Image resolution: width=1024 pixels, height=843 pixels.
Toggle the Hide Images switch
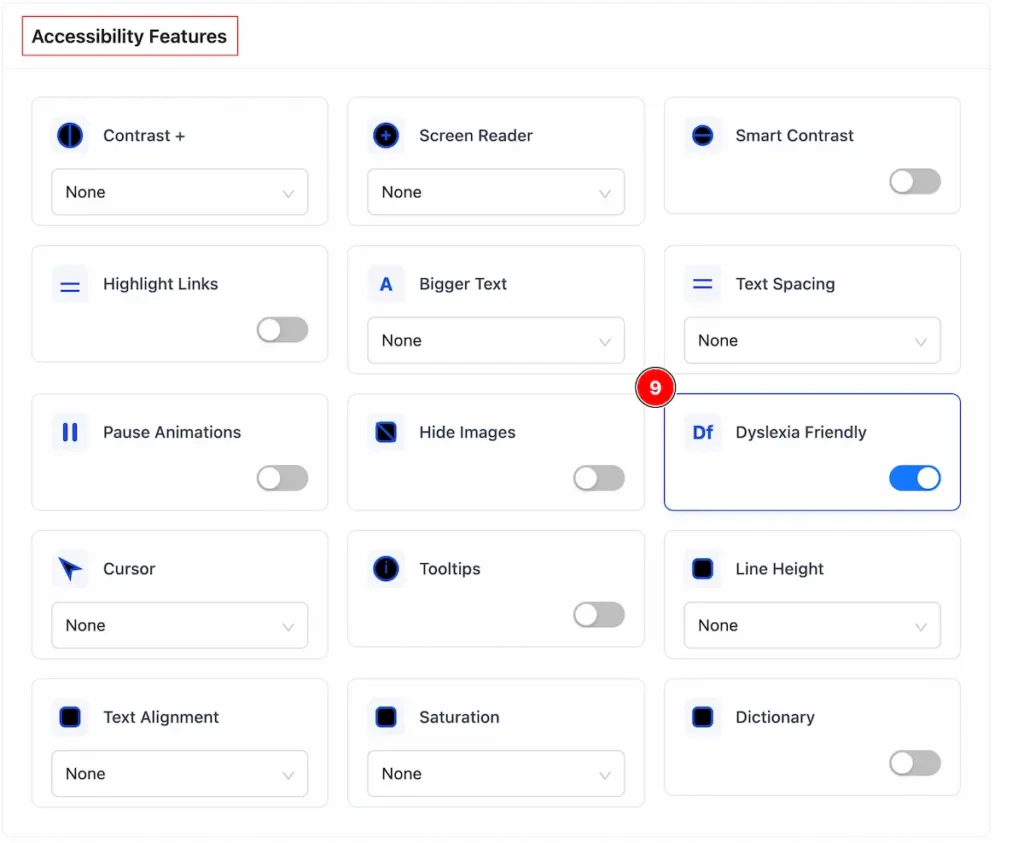(599, 478)
